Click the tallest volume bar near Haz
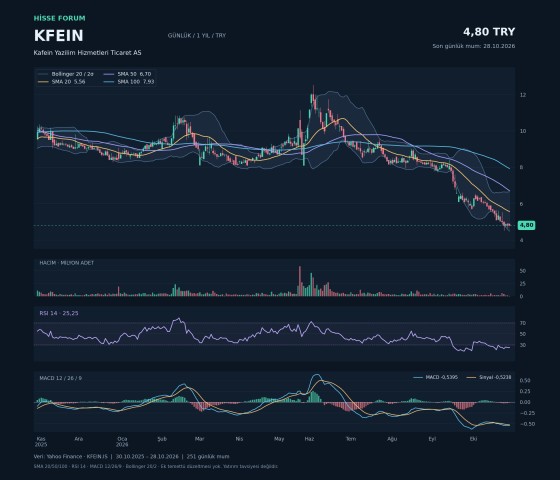Image resolution: width=560 pixels, height=480 pixels. tap(300, 281)
